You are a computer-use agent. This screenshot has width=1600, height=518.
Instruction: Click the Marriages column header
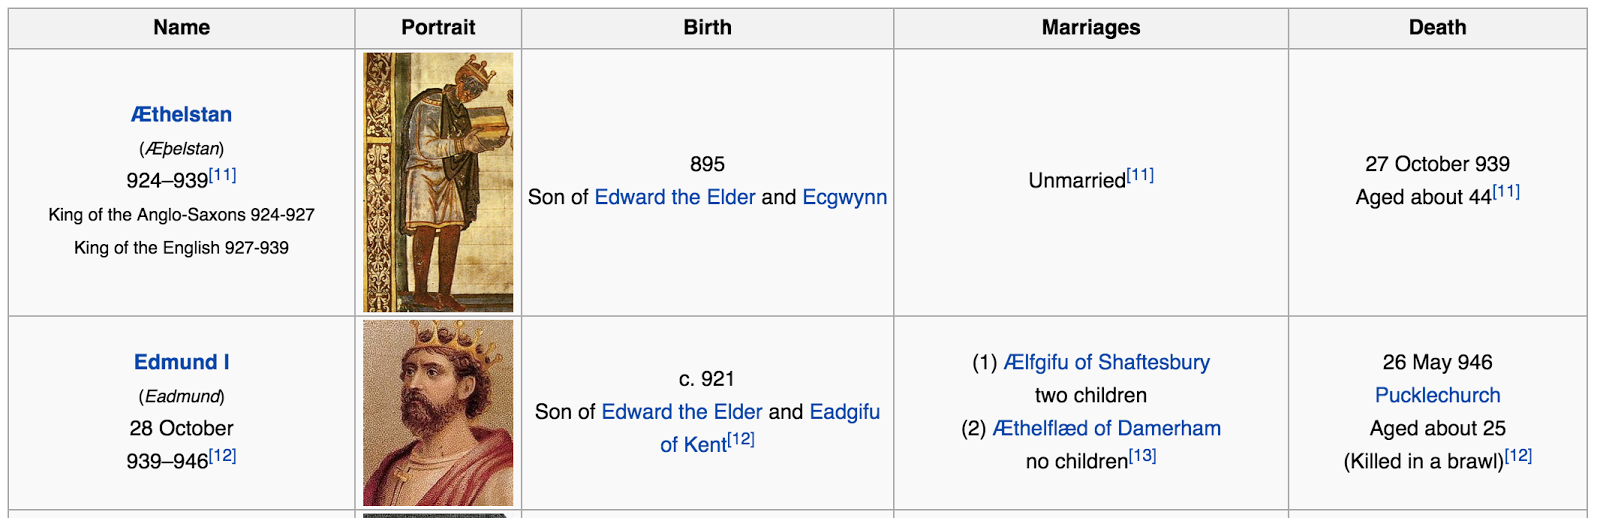click(1090, 28)
